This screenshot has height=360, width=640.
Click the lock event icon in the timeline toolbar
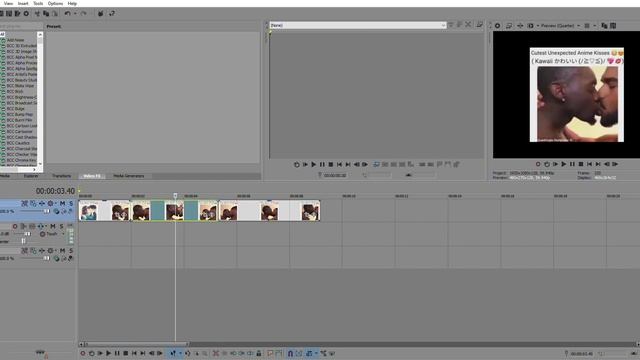(259, 353)
